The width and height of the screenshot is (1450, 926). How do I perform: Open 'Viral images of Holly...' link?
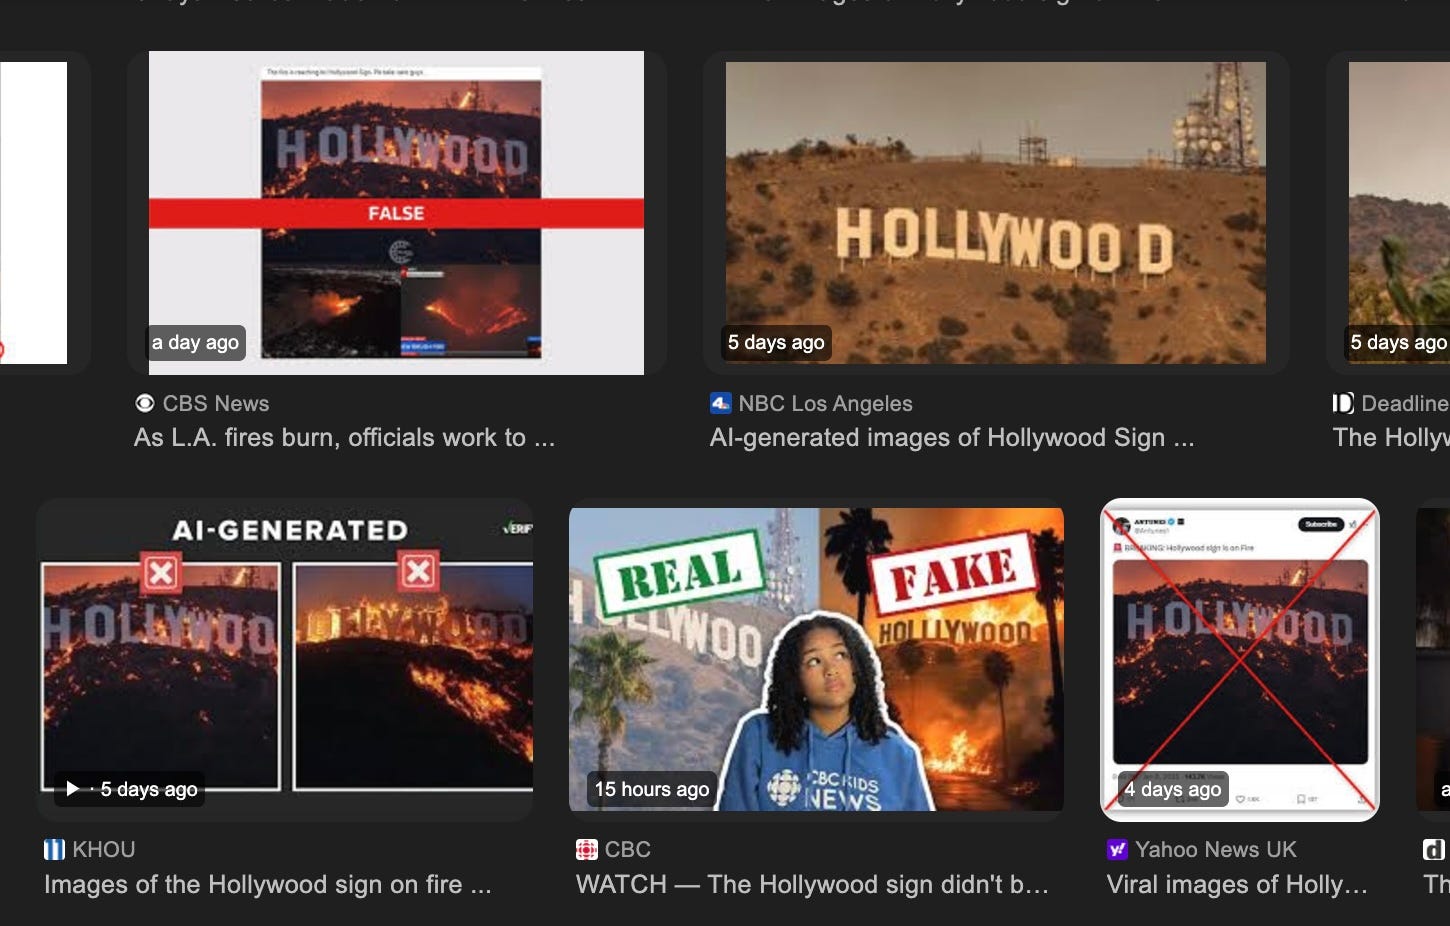point(1237,885)
